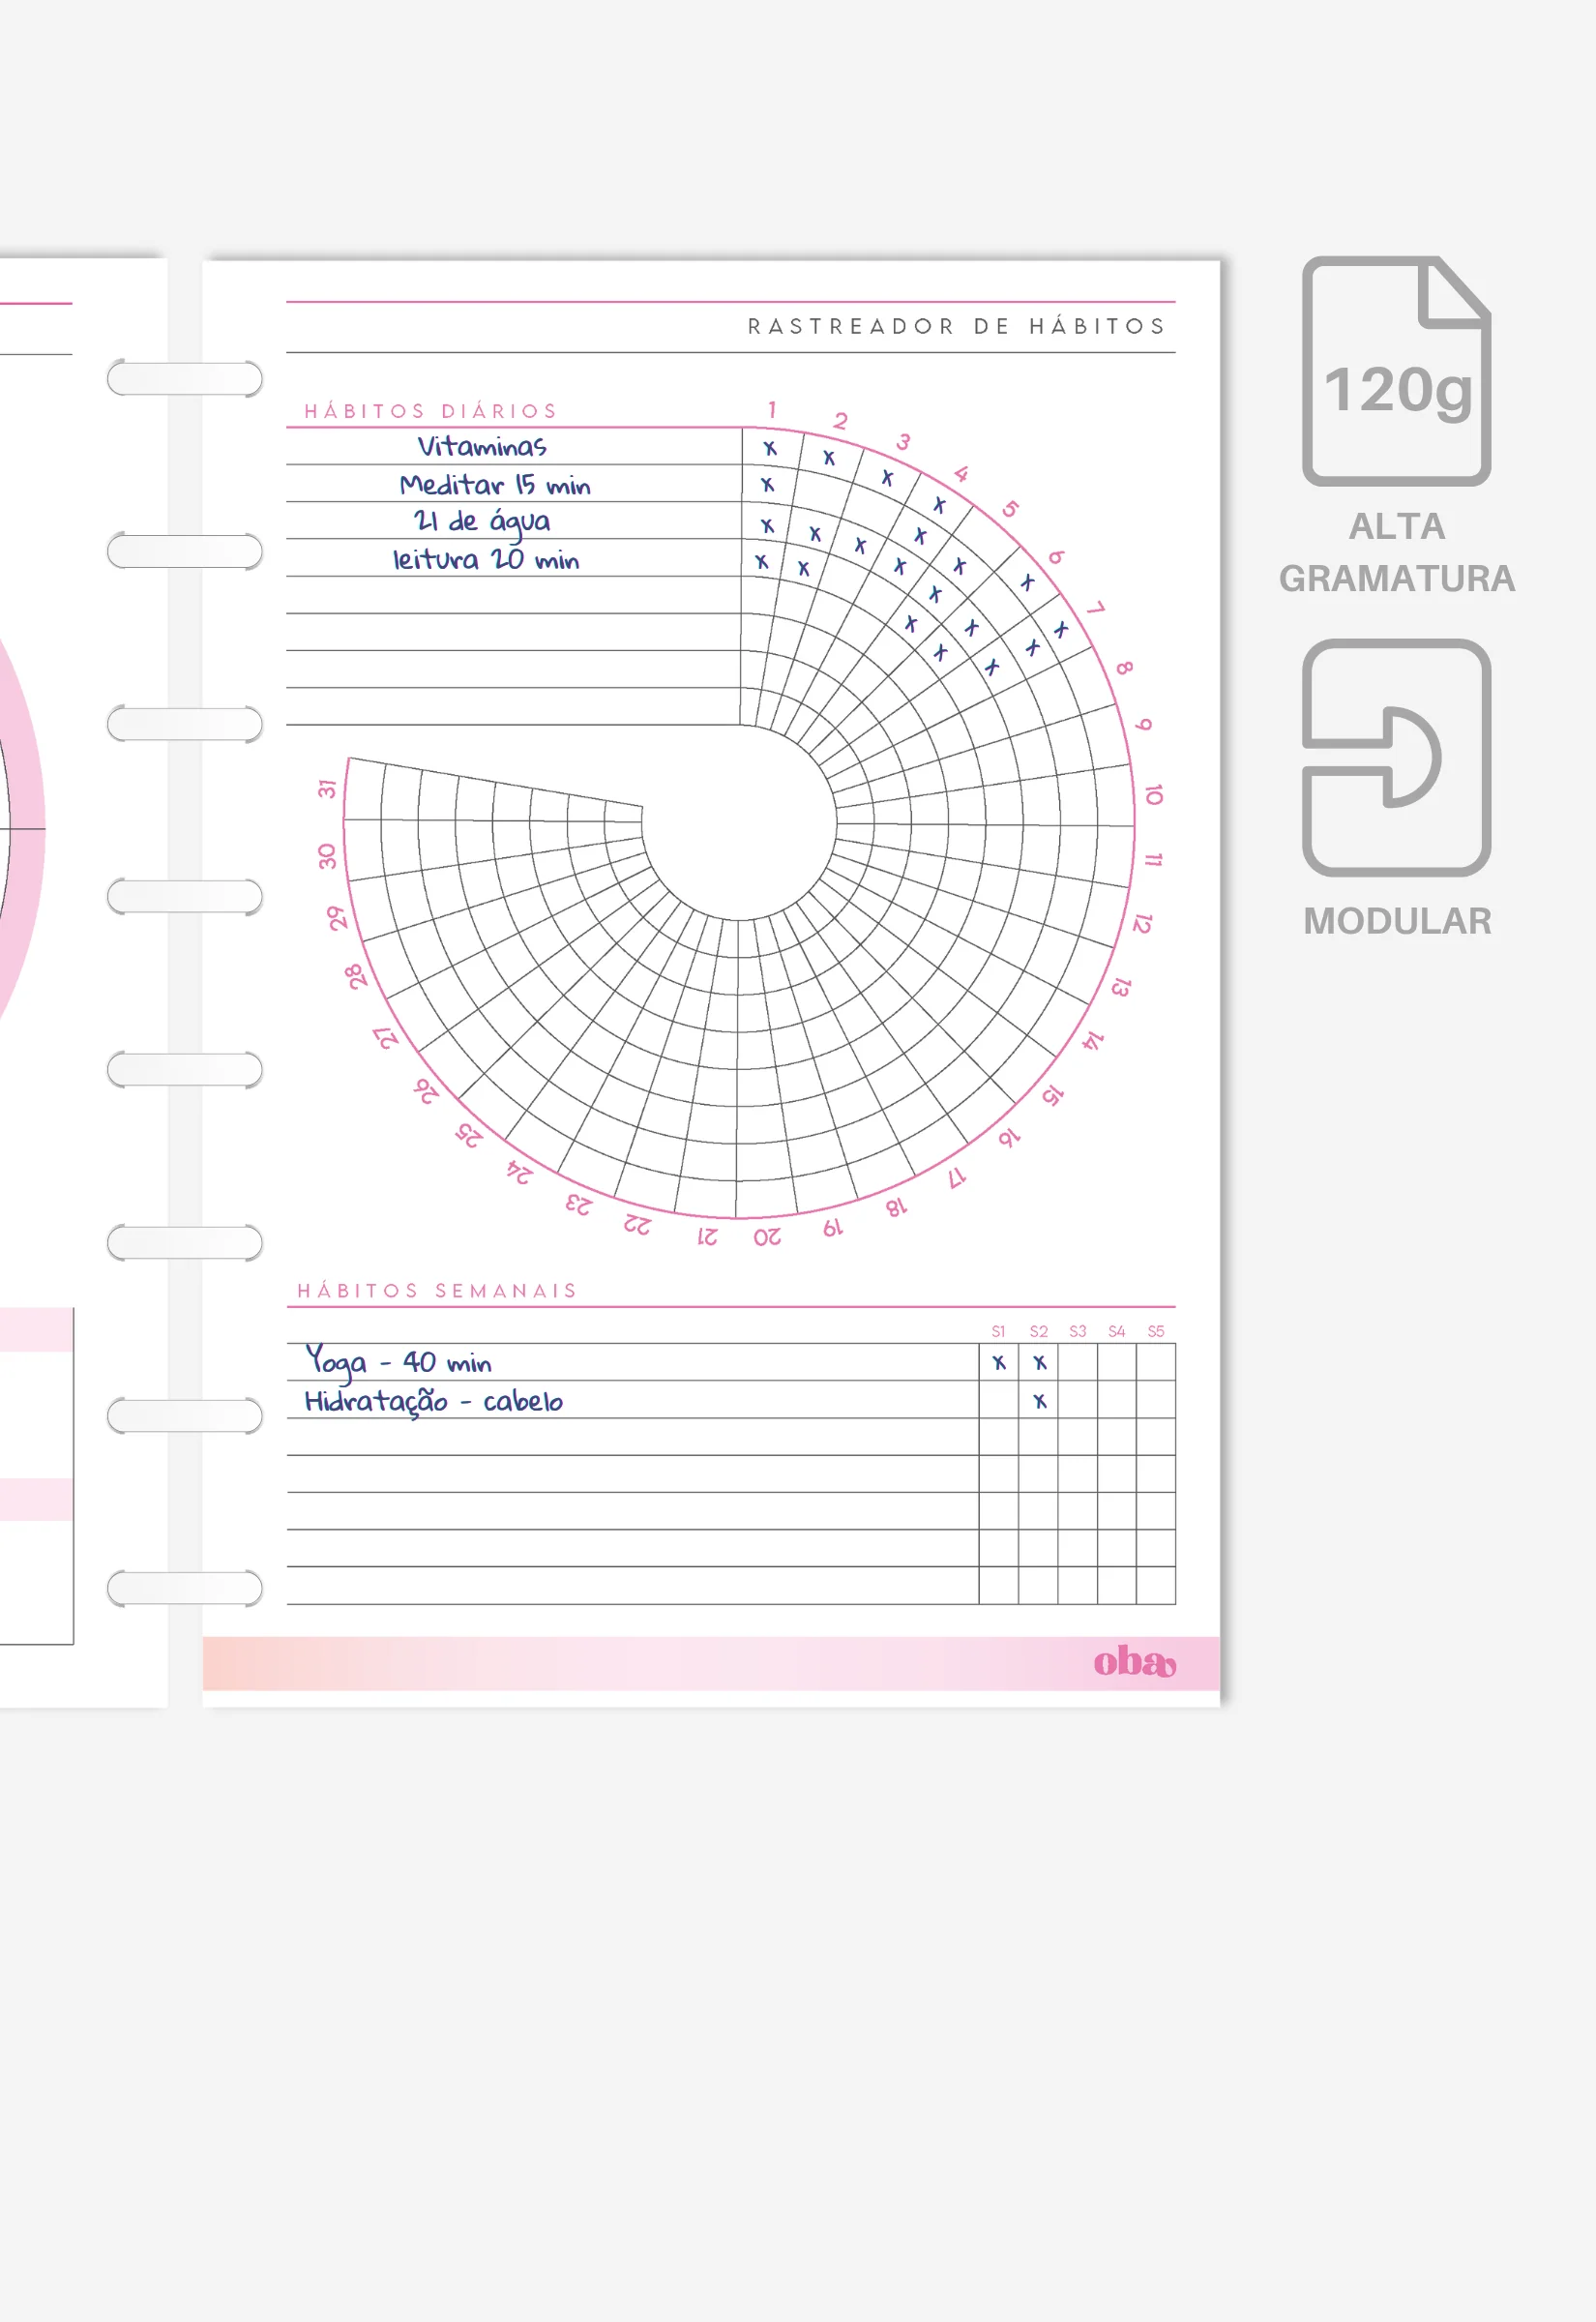Viewport: 1596px width, 2322px height.
Task: Check Hidratação cabelo S1 box
Action: pyautogui.click(x=998, y=1400)
